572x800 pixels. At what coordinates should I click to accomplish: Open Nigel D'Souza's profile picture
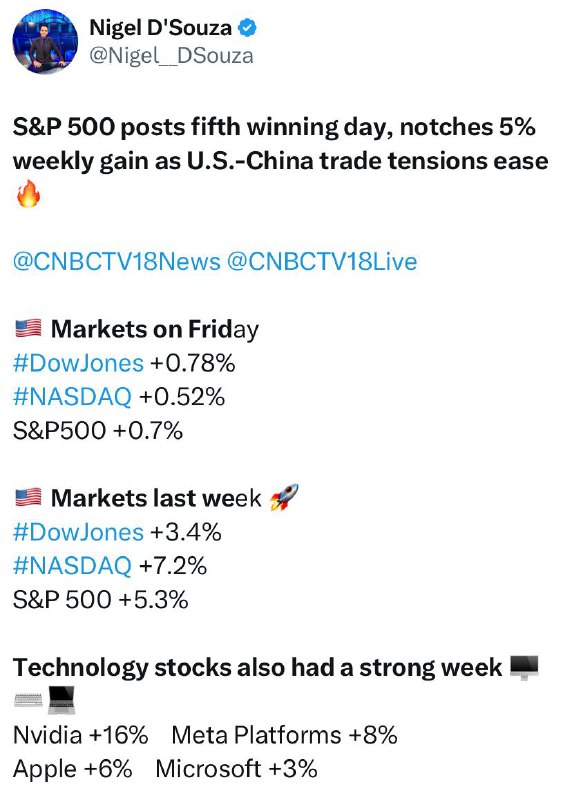(45, 41)
